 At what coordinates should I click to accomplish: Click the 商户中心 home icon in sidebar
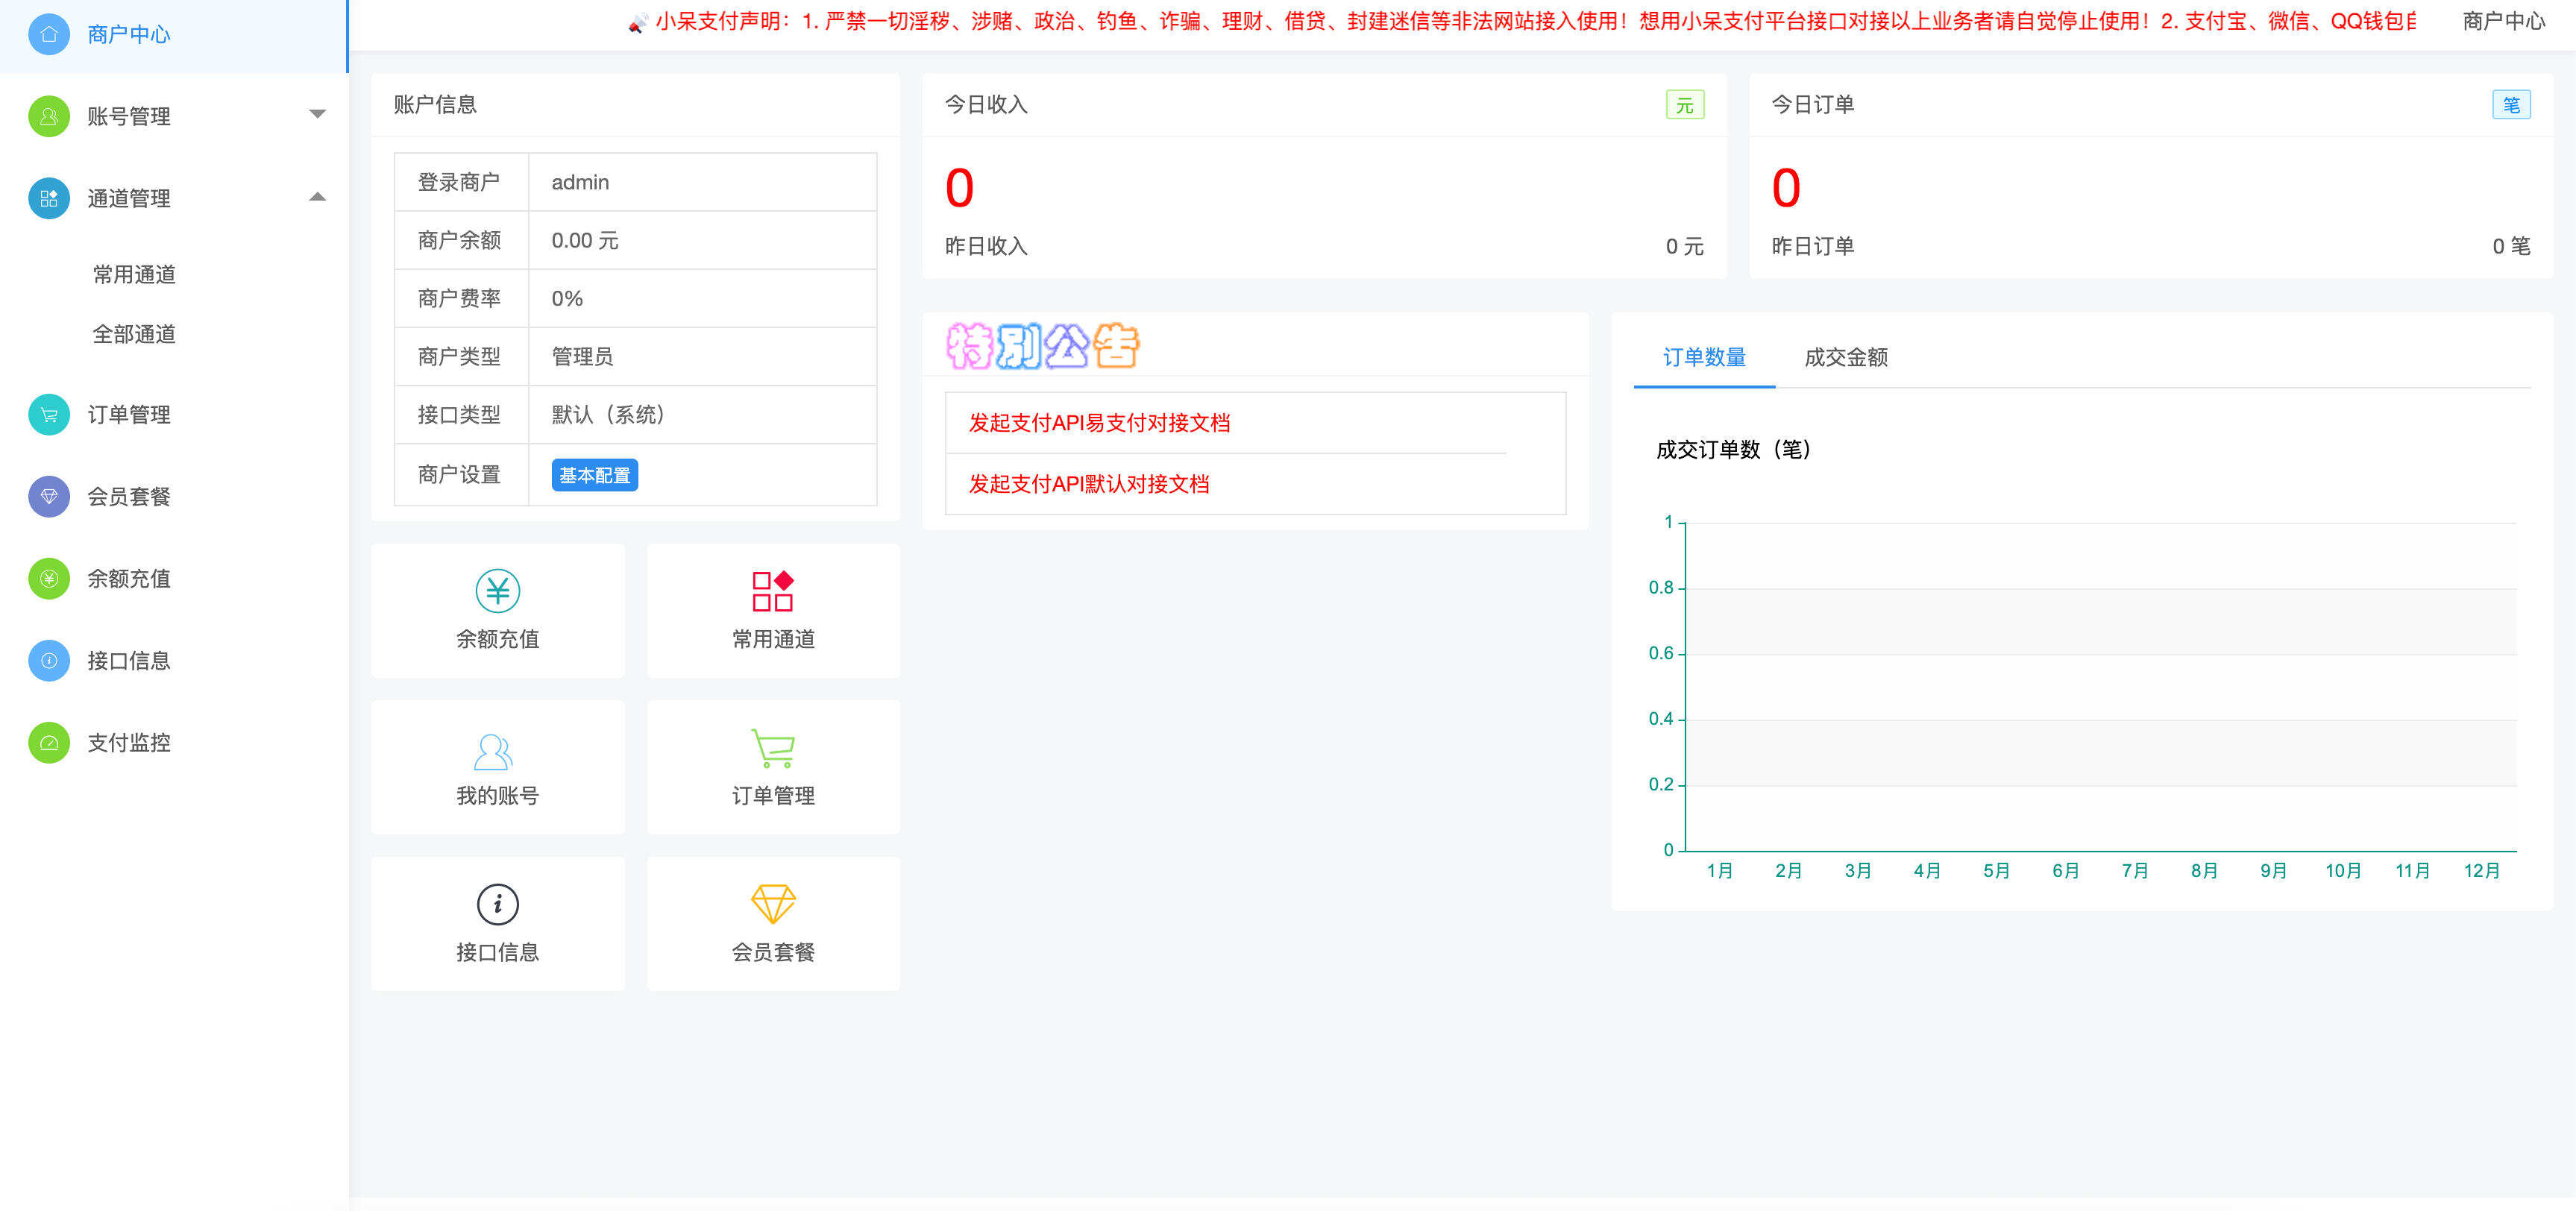48,33
